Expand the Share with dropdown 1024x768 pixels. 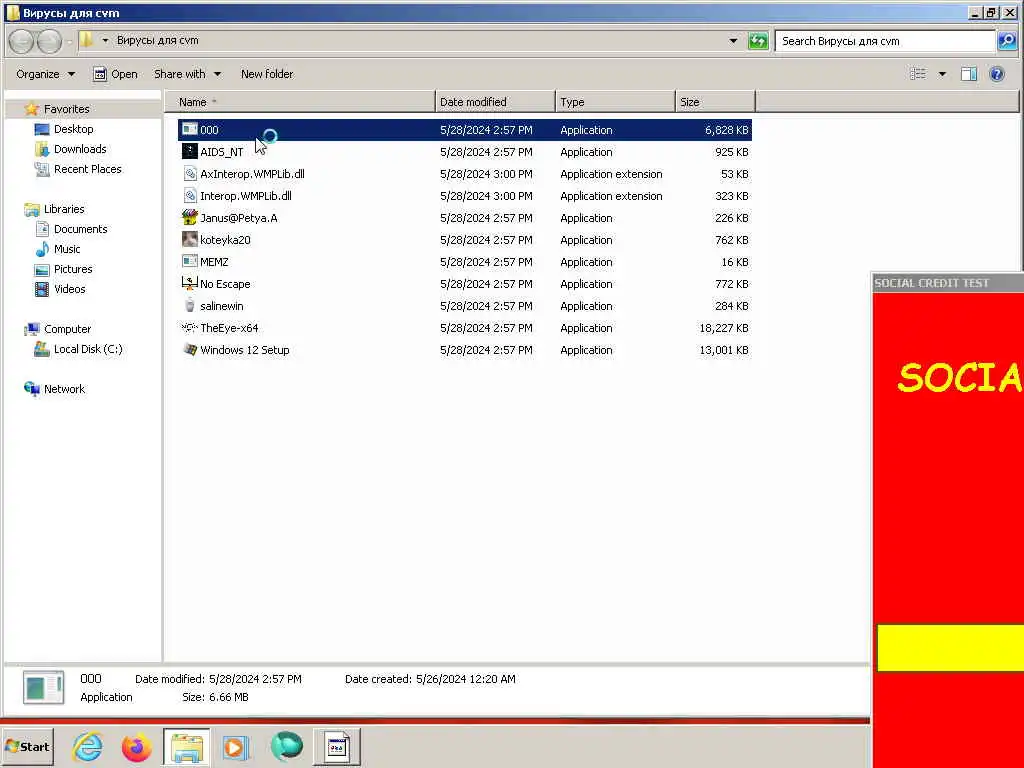coord(187,74)
